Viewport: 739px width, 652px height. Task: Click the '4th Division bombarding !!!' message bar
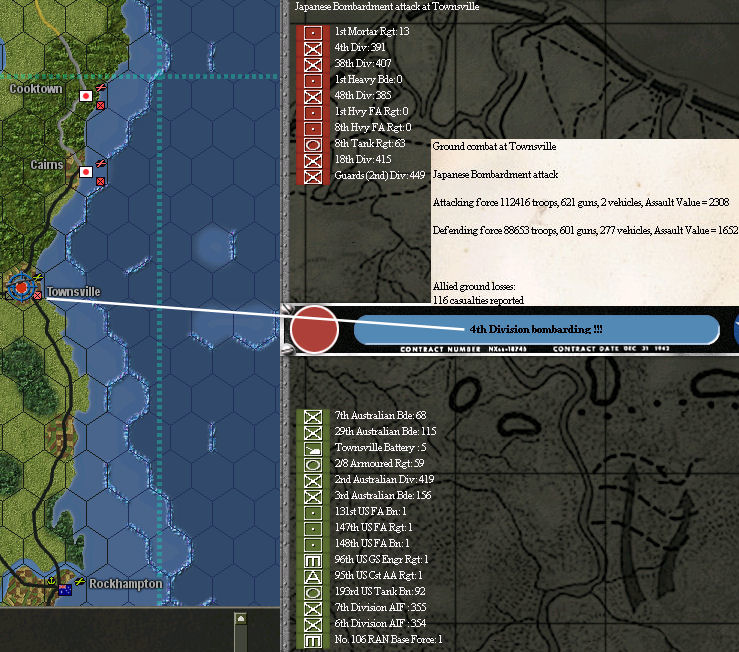536,329
